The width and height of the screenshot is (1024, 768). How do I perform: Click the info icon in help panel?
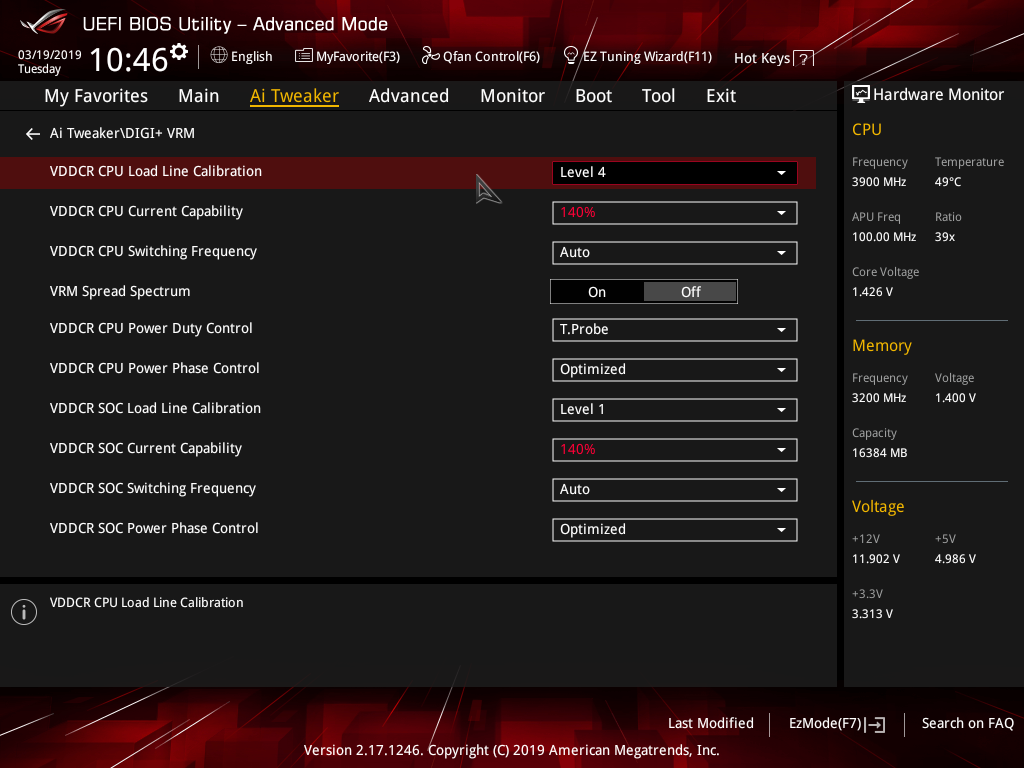(x=24, y=612)
